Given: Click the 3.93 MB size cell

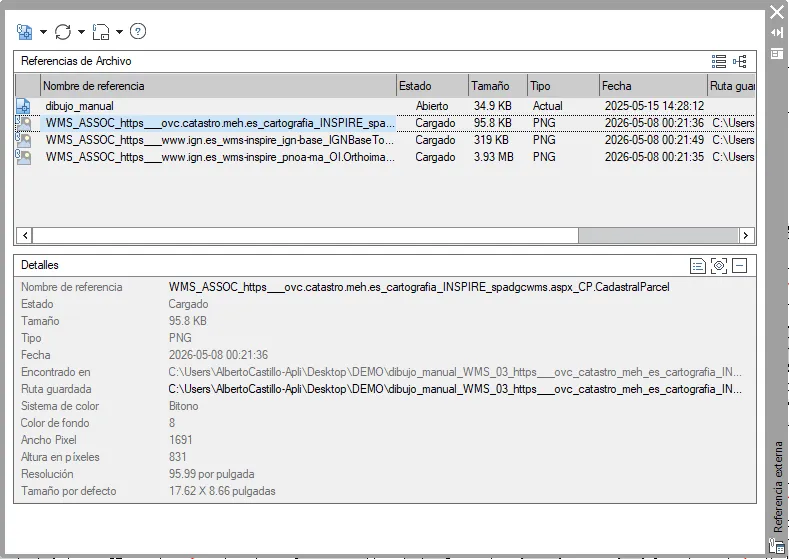Looking at the screenshot, I should (494, 157).
